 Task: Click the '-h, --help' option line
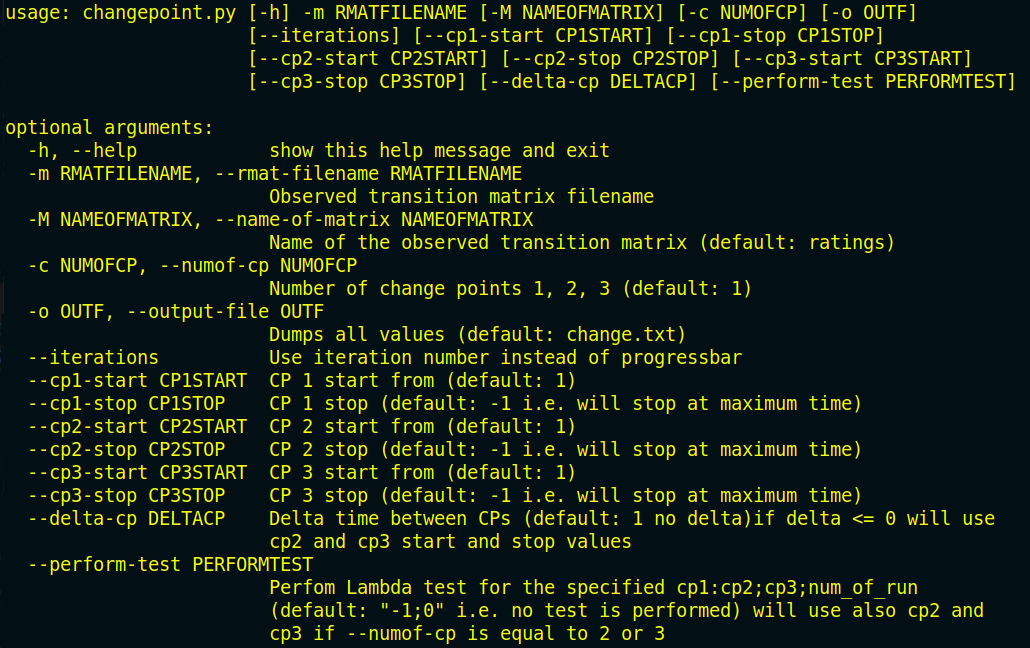point(83,151)
